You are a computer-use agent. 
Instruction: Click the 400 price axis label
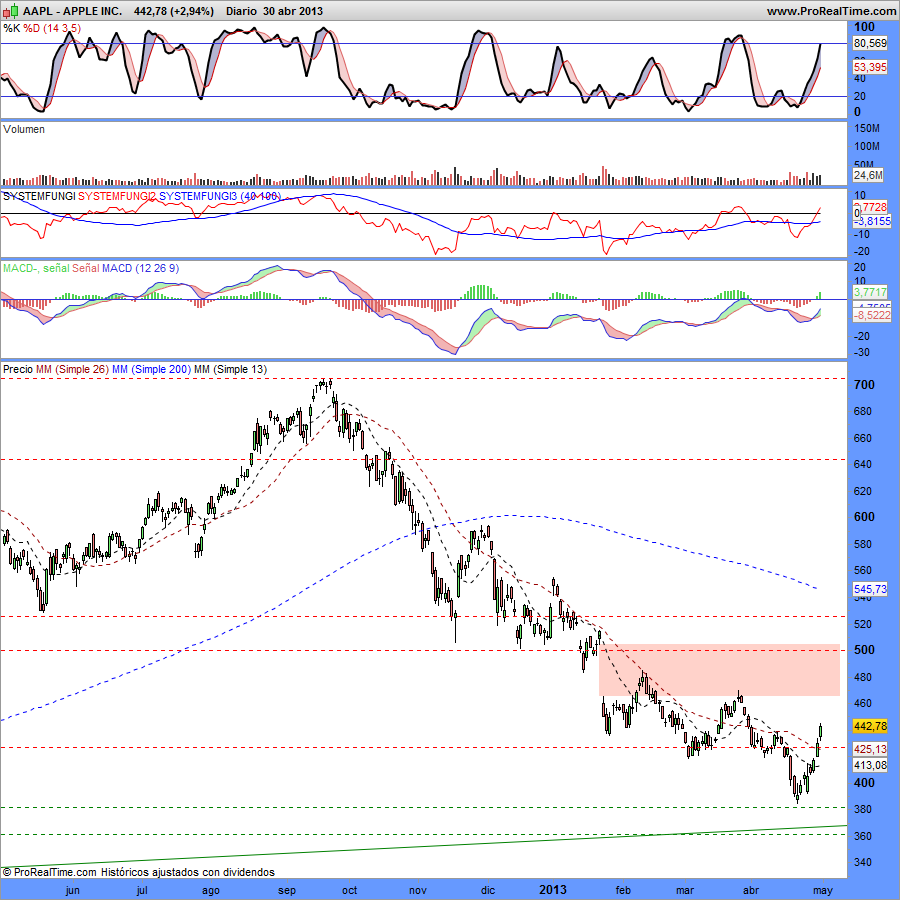(864, 783)
